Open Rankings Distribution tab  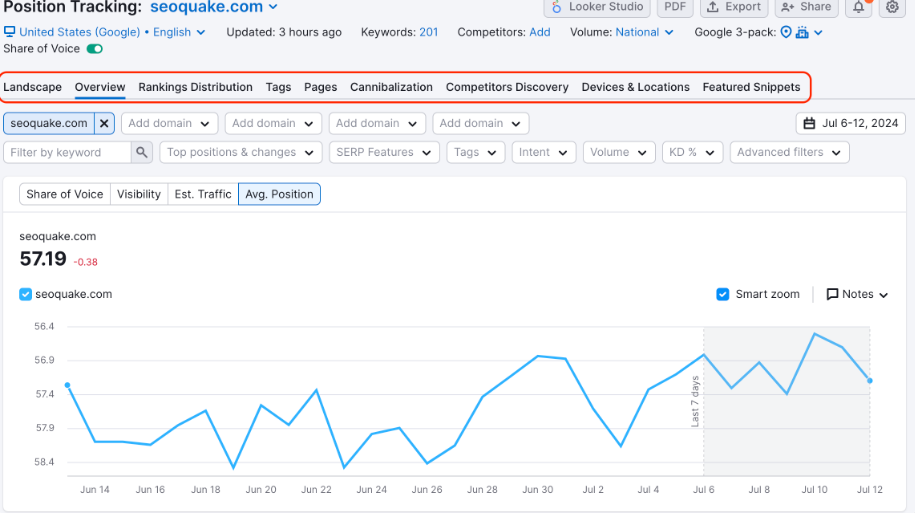coord(195,87)
